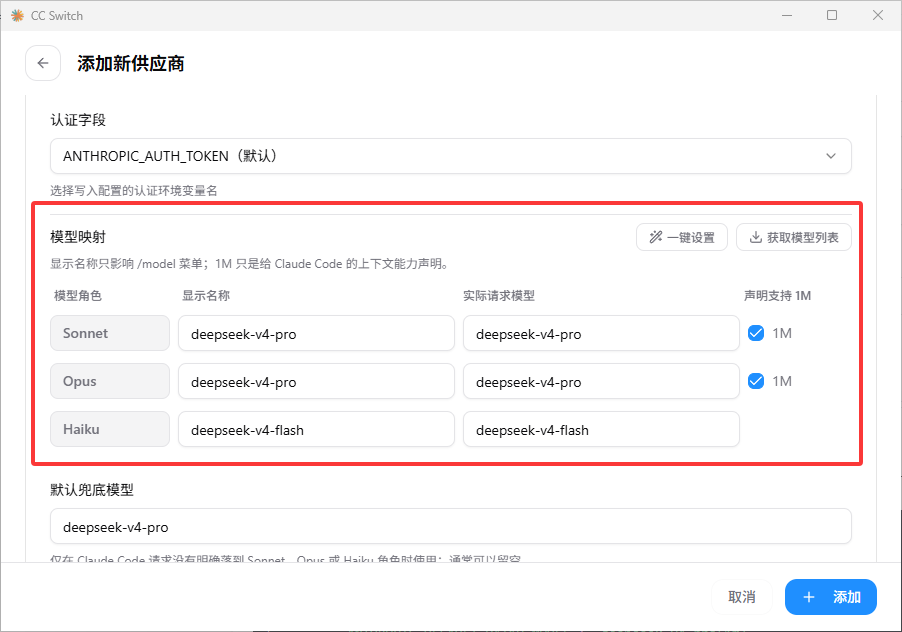
Task: Click the 选择写入配置的认证环境变量名 hint text
Action: (x=133, y=190)
